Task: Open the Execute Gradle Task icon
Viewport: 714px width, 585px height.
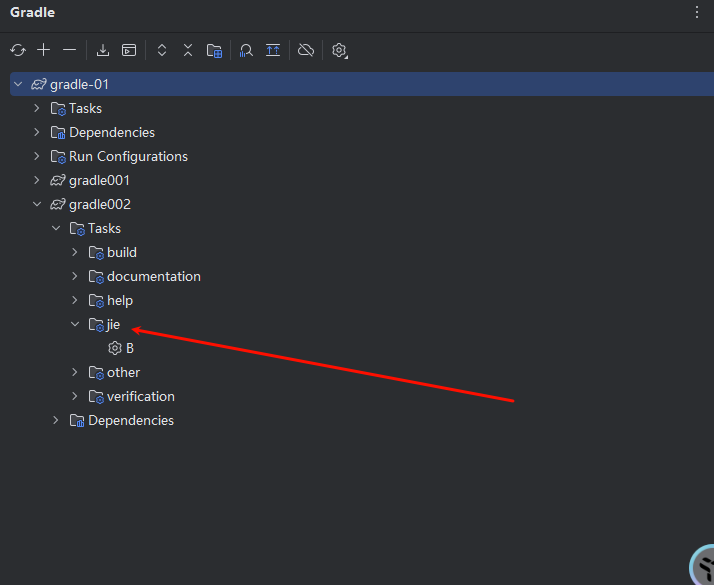Action: pos(129,50)
